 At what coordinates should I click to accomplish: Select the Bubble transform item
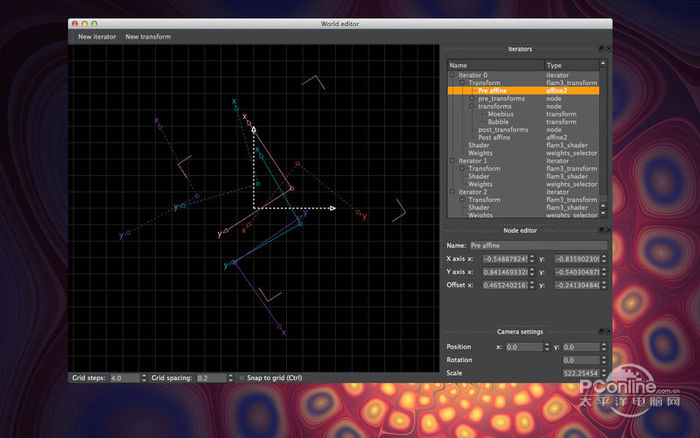pyautogui.click(x=498, y=122)
